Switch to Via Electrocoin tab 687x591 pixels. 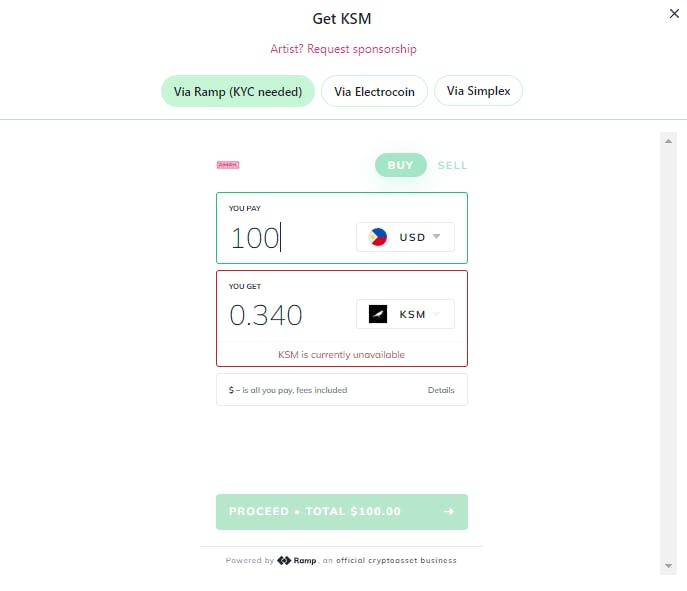coord(374,91)
